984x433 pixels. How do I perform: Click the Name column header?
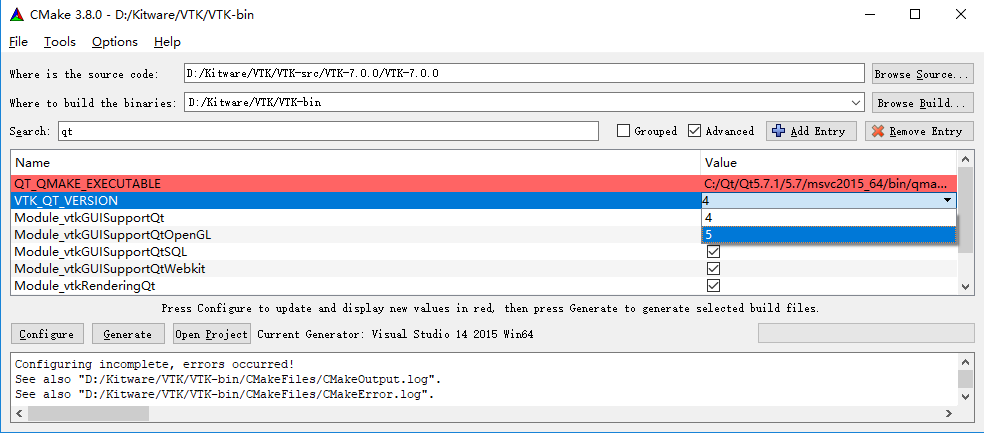click(x=355, y=163)
